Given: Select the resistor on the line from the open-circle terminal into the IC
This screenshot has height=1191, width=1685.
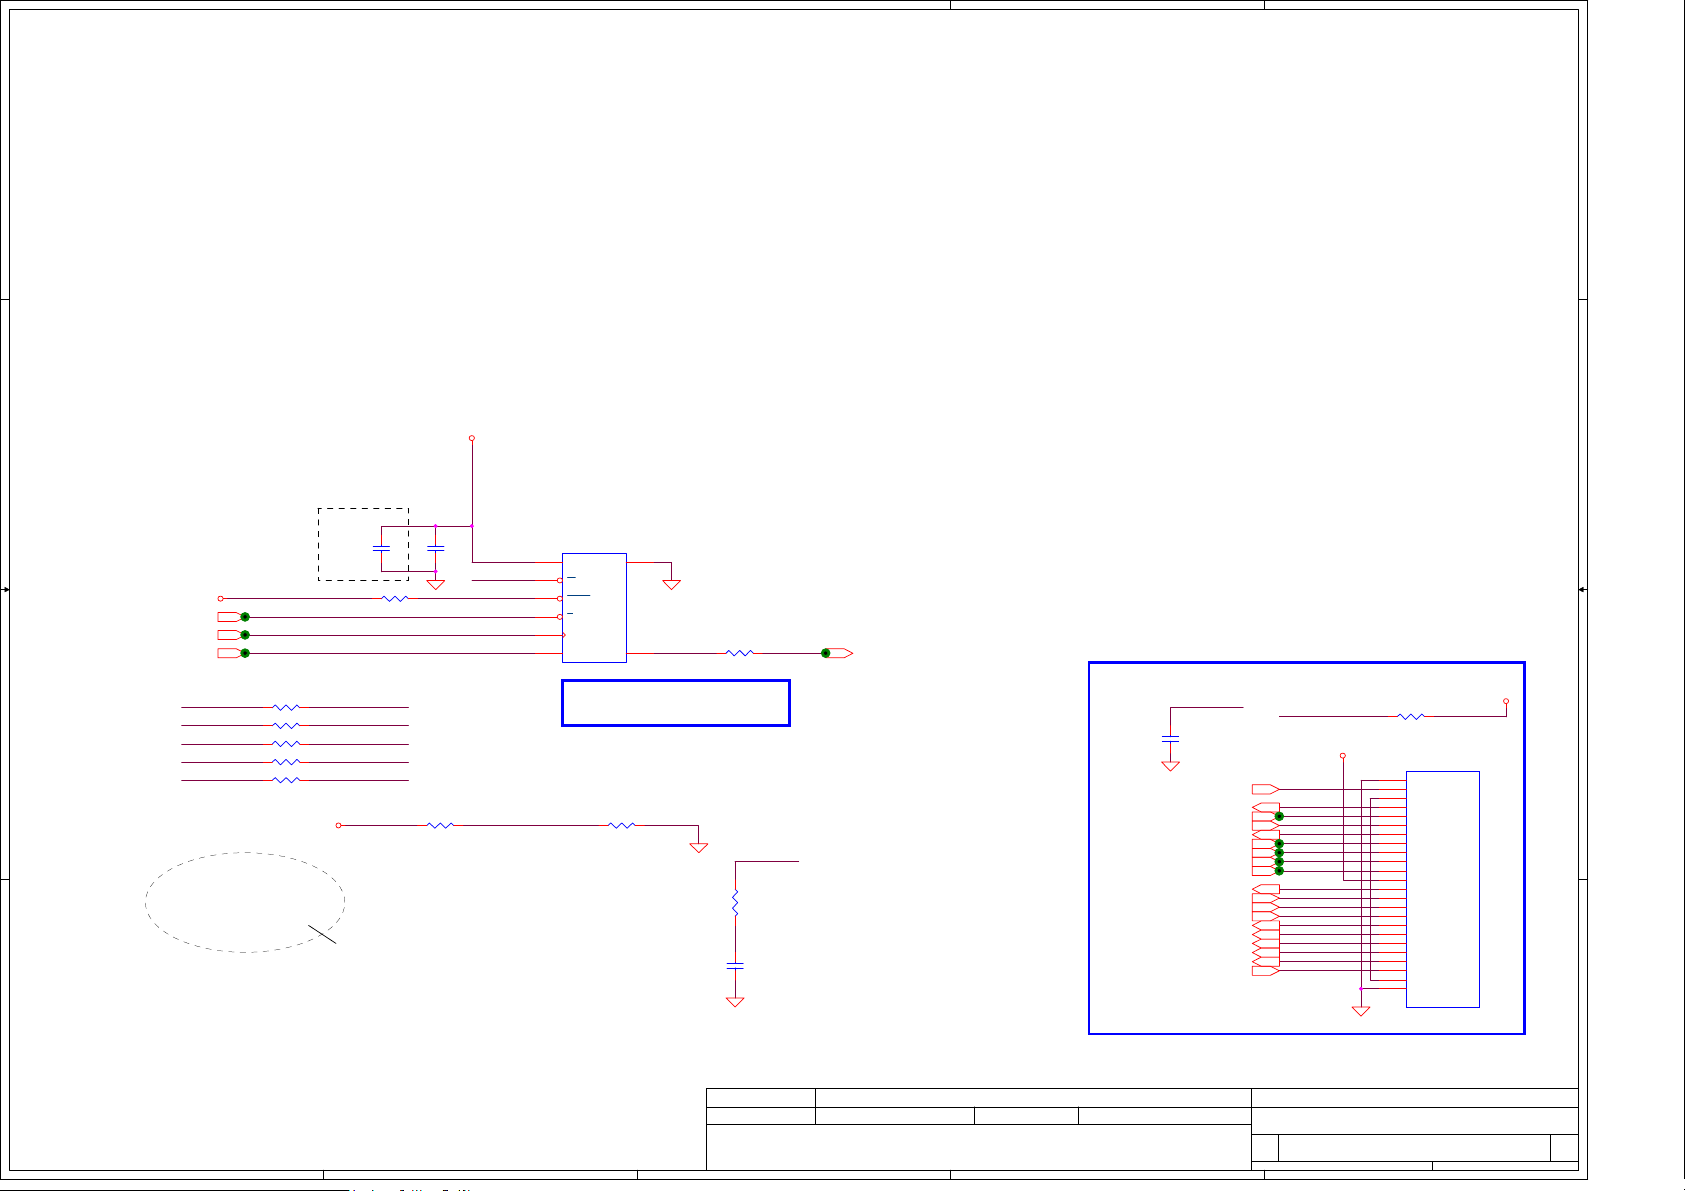Looking at the screenshot, I should (395, 599).
